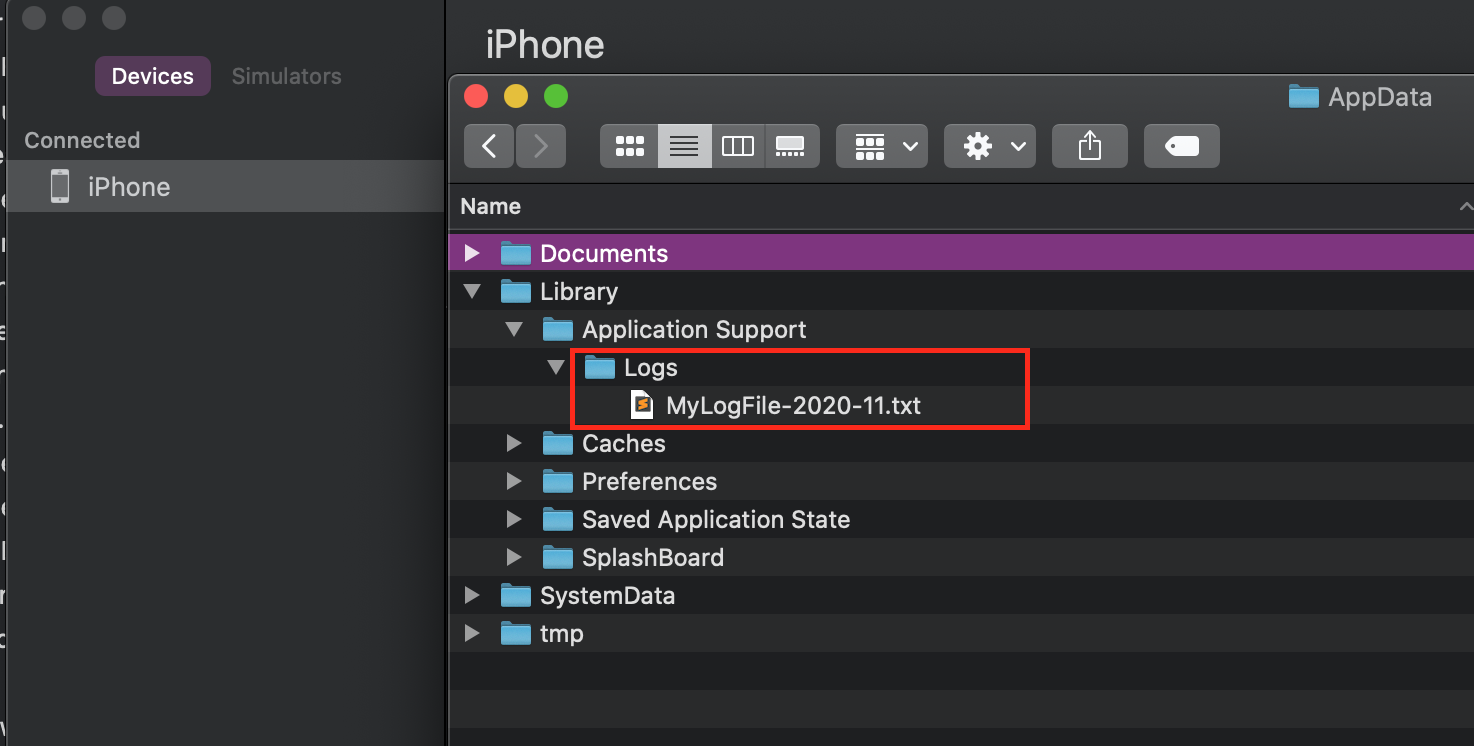The width and height of the screenshot is (1474, 746).
Task: Switch Finder to list view
Action: (x=684, y=146)
